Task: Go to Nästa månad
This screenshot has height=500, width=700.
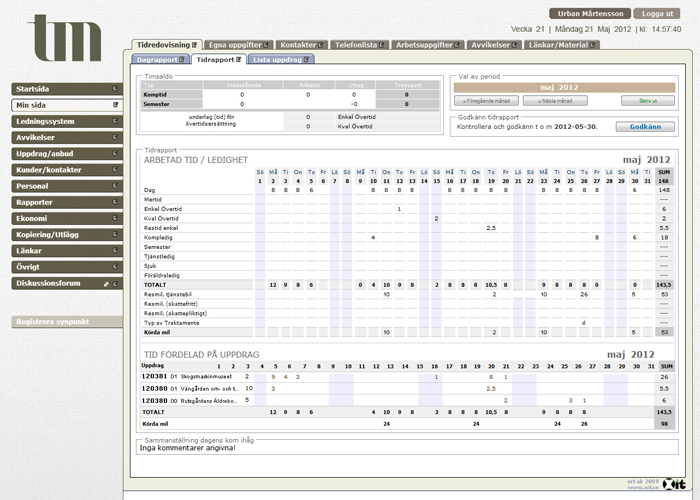Action: (555, 101)
